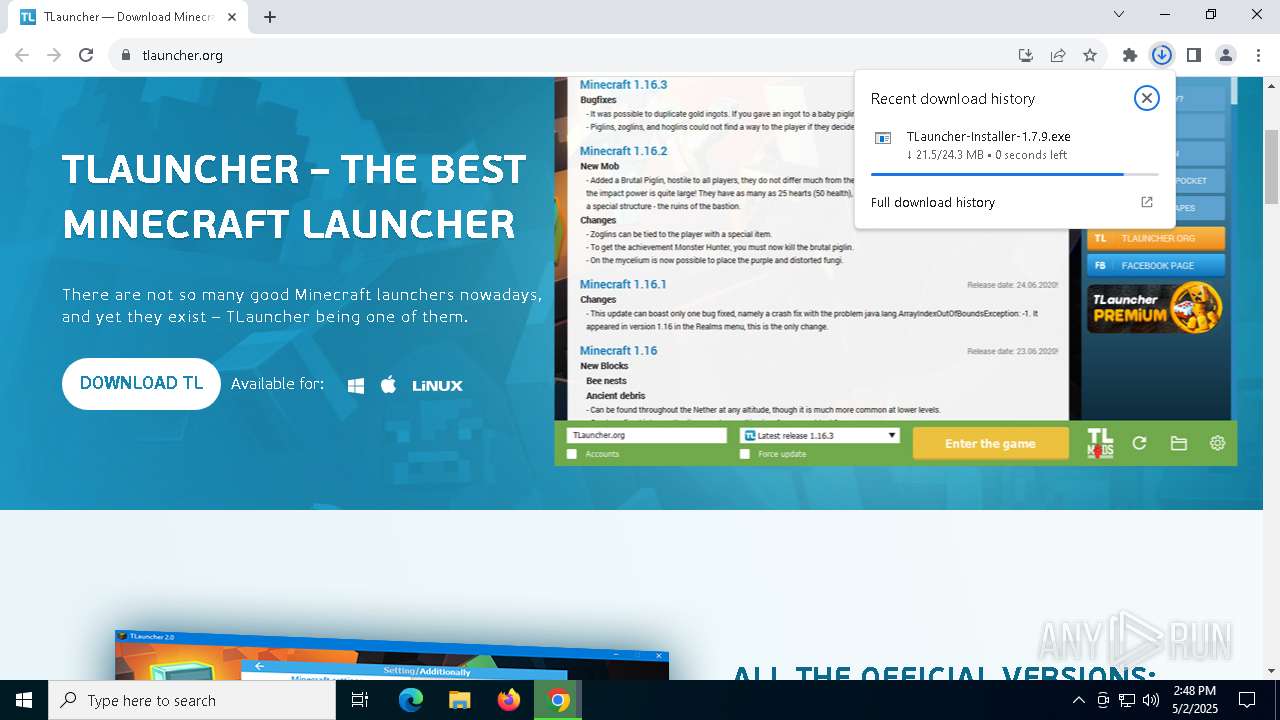
Task: Click the launcher refresh icon
Action: click(x=1139, y=443)
